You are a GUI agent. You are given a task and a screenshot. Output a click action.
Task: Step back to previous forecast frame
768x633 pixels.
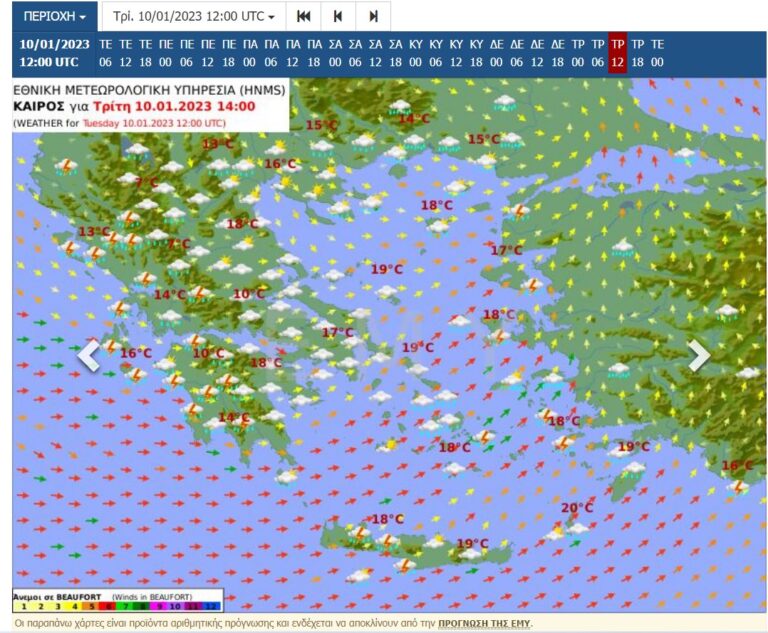tap(338, 16)
